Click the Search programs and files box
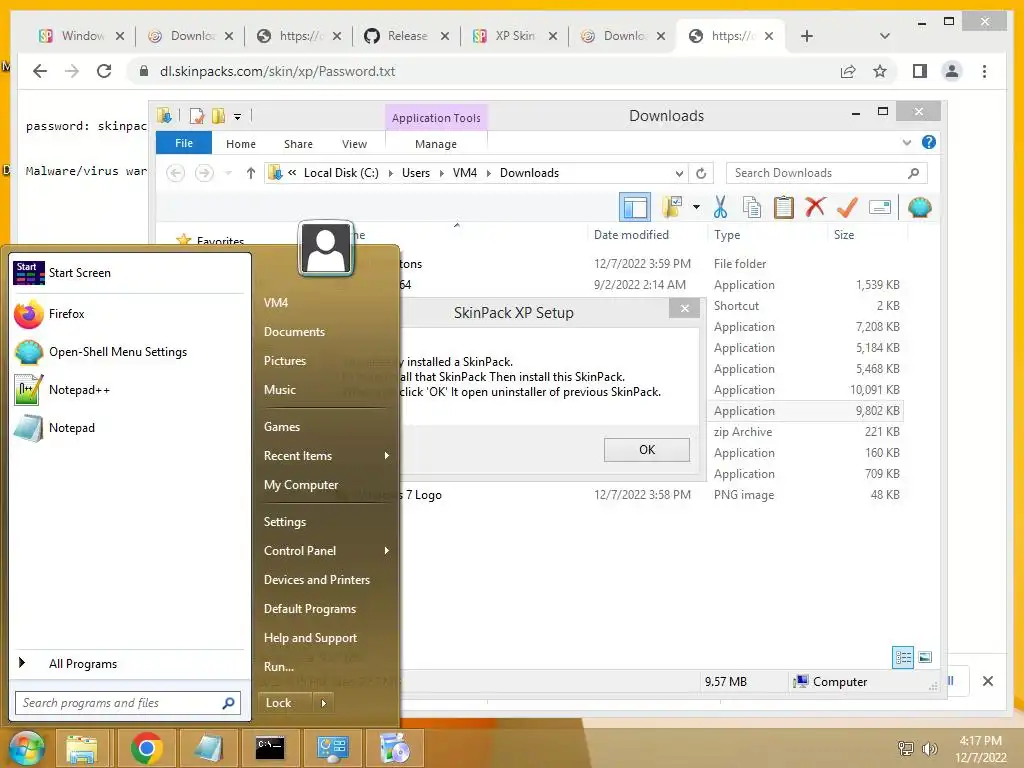Screen dimensions: 1024x768 coord(127,703)
